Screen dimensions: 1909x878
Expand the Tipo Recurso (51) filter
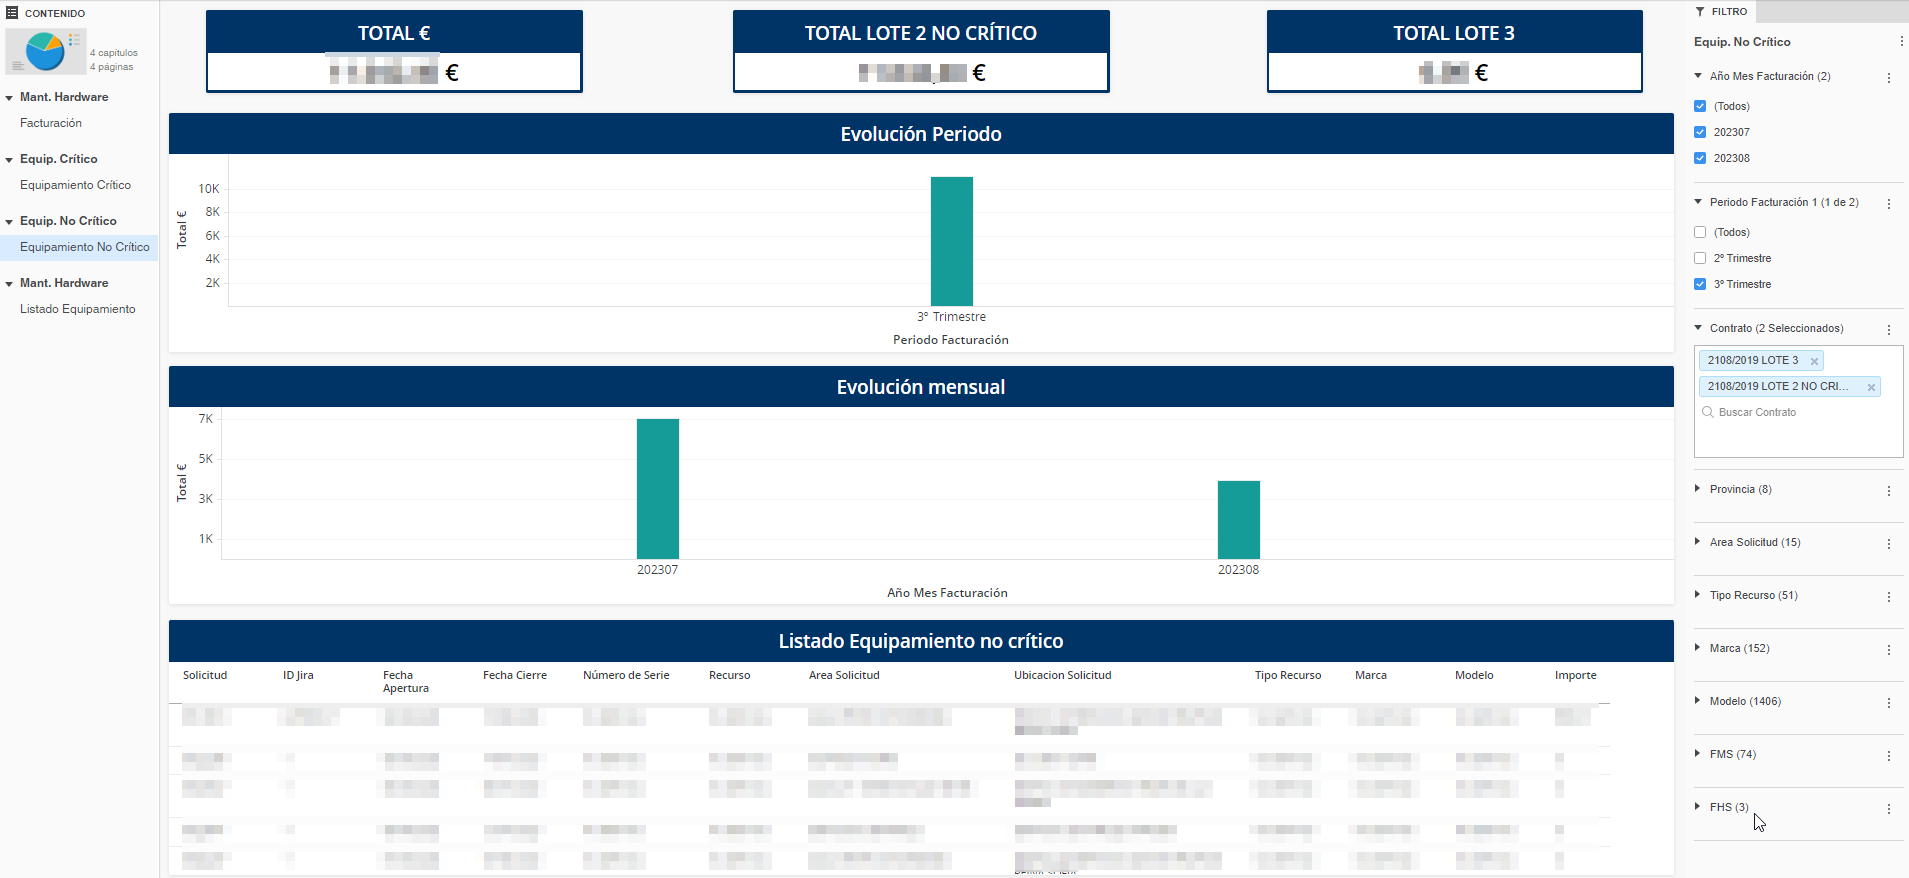coord(1698,595)
